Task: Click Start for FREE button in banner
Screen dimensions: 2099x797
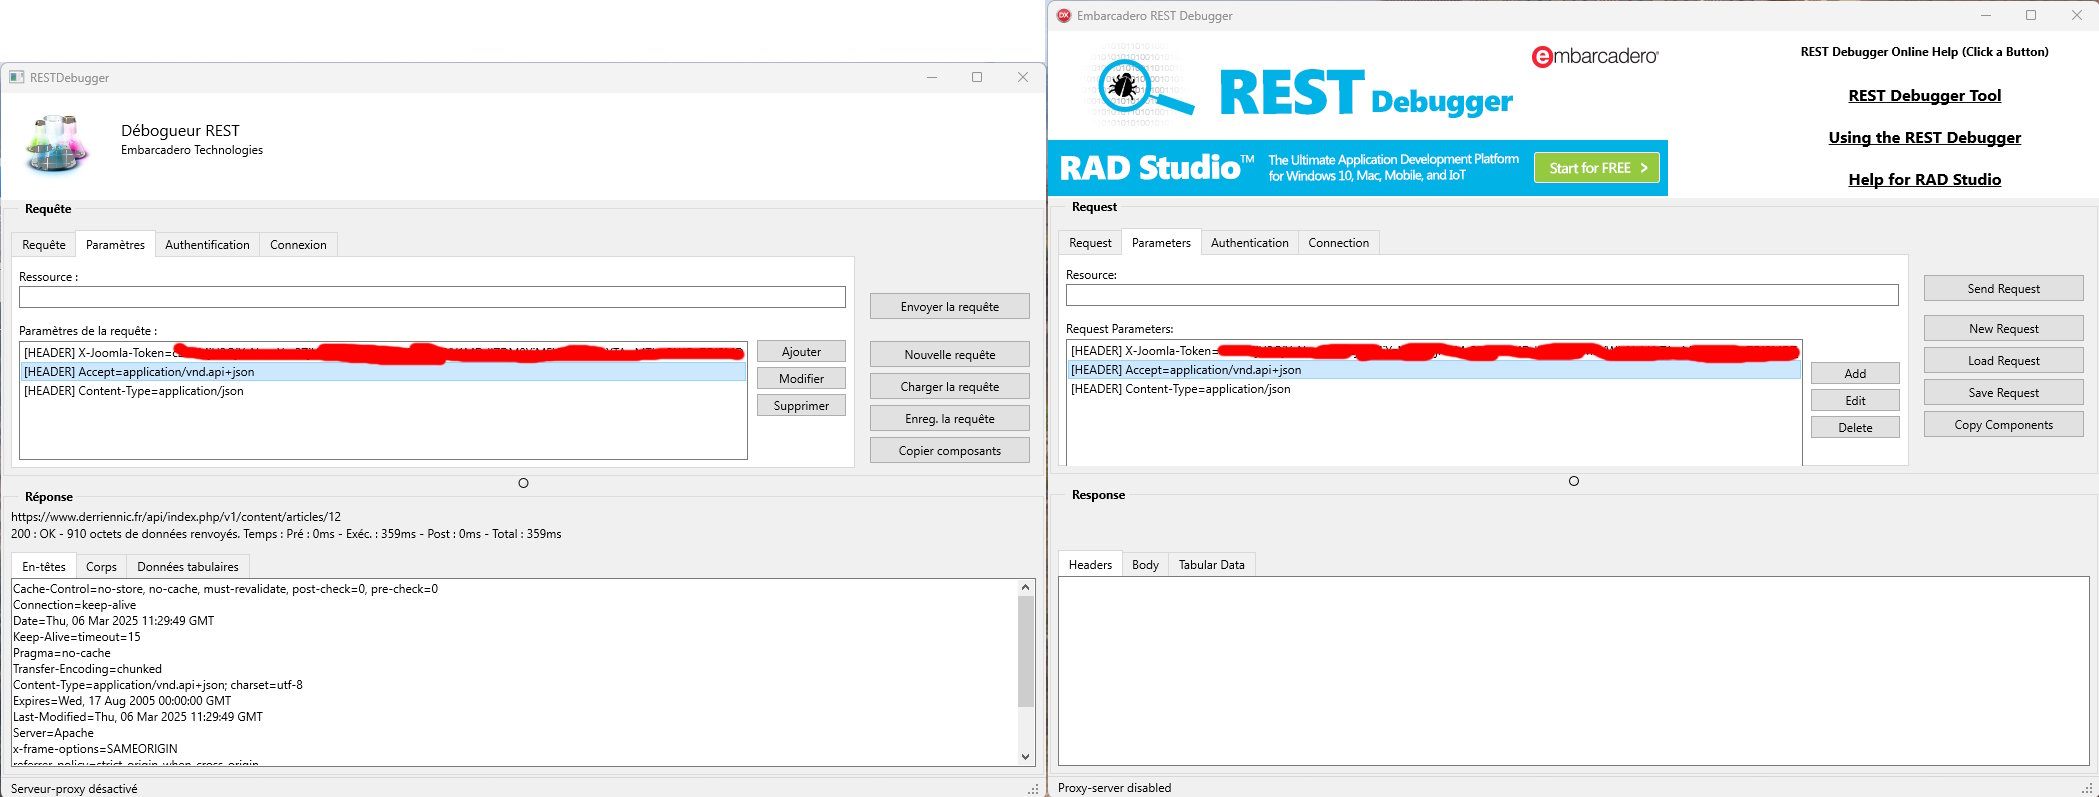Action: 1597,168
